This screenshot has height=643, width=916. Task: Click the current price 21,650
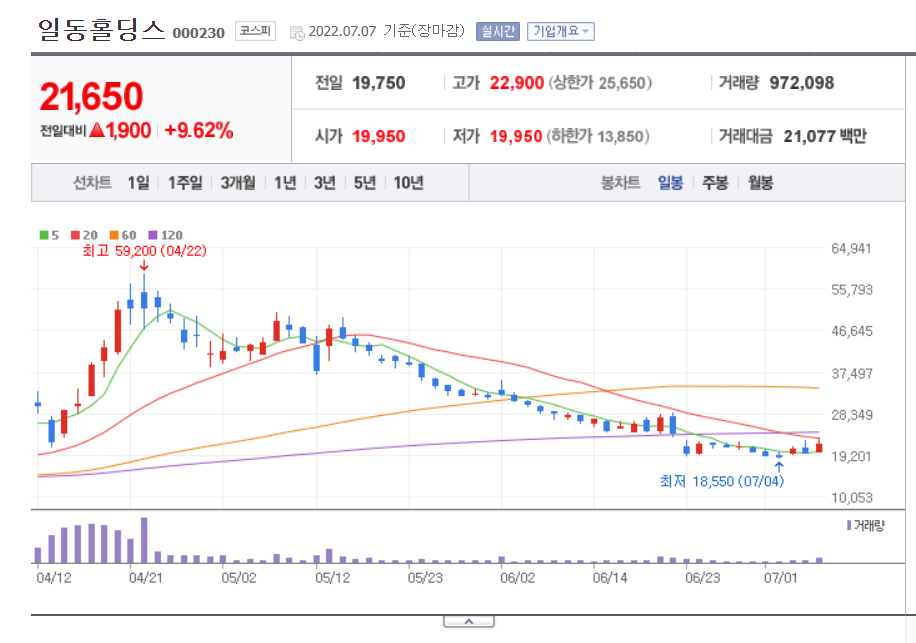click(x=92, y=96)
